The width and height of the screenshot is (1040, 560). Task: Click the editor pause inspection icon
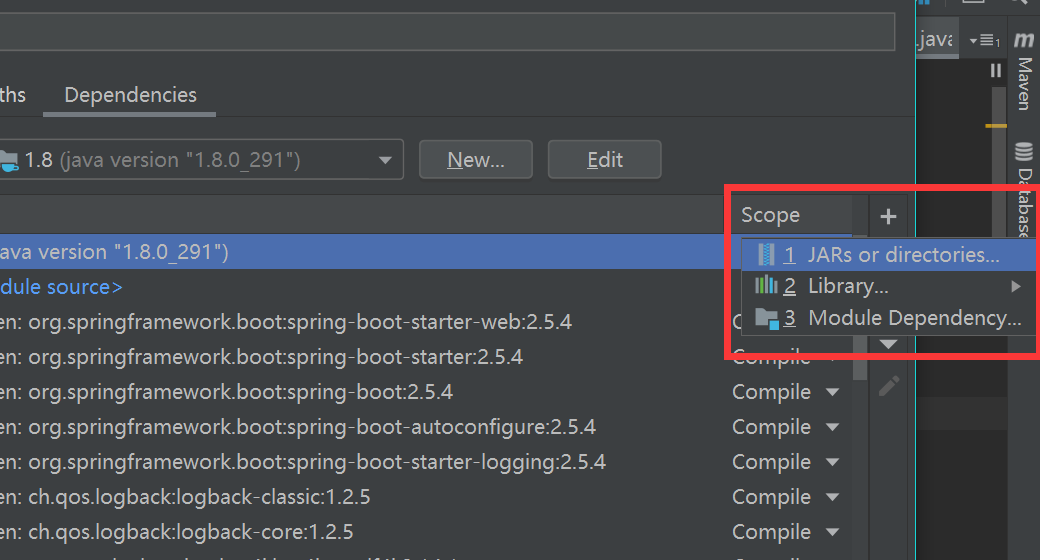(996, 70)
